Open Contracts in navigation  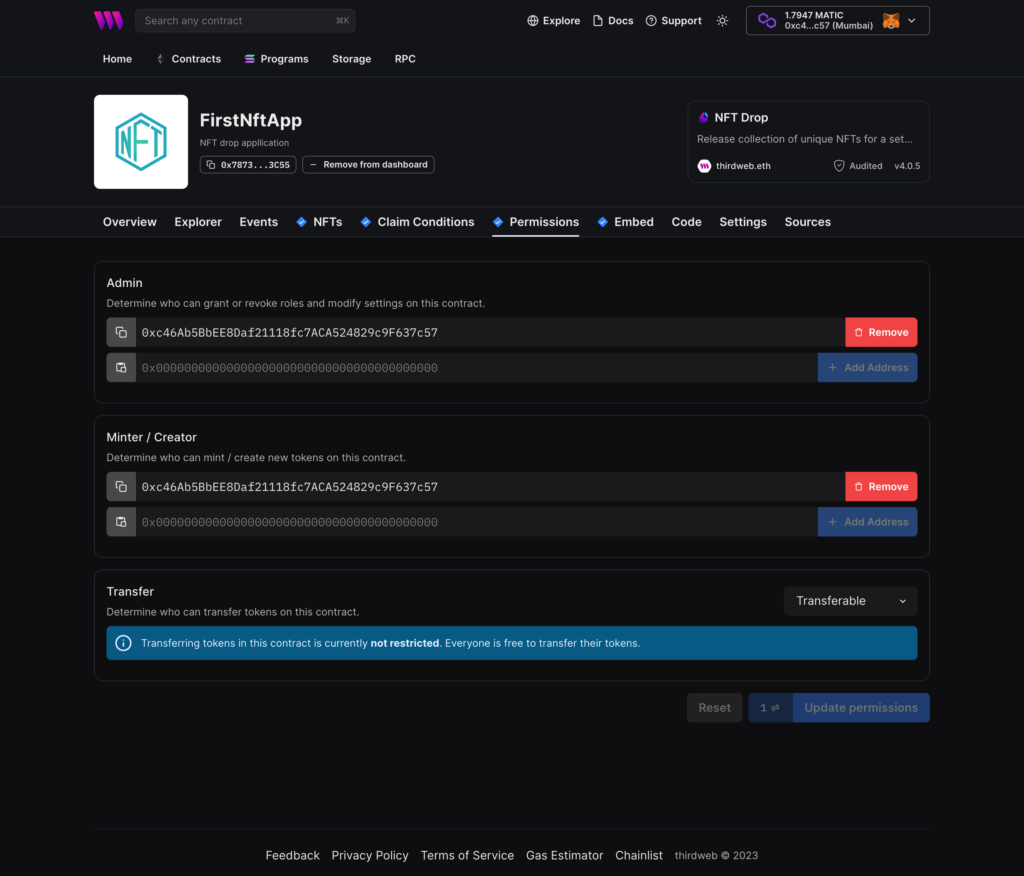coord(189,59)
